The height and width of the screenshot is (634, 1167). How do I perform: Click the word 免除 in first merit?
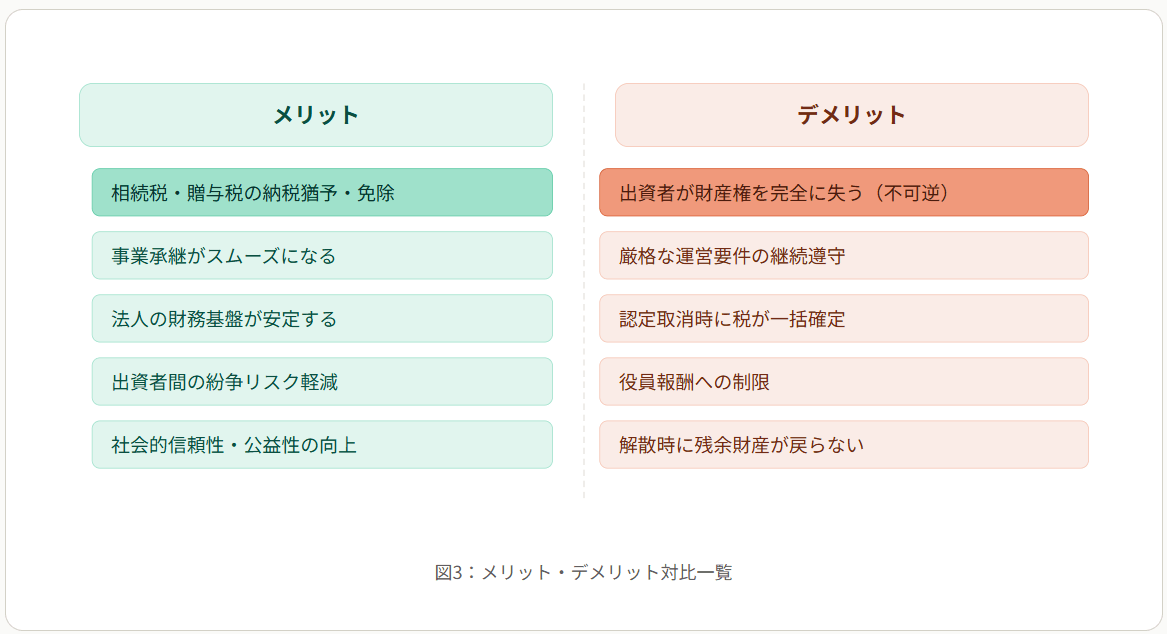376,192
